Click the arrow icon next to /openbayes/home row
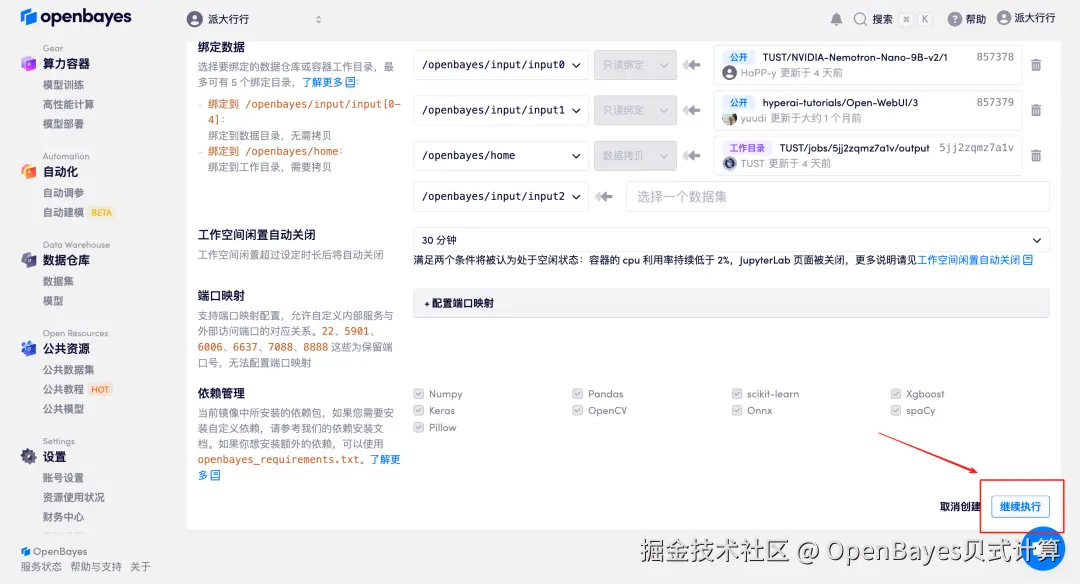 pos(692,156)
